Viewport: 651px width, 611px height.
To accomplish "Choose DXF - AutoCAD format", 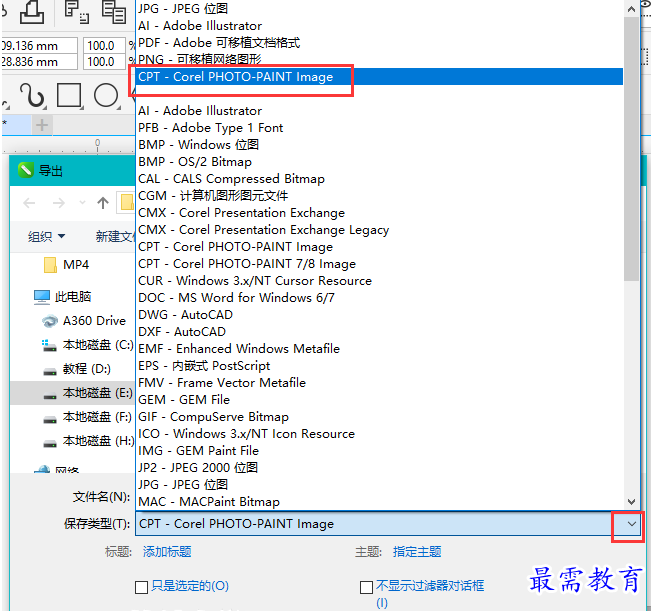I will click(x=379, y=332).
